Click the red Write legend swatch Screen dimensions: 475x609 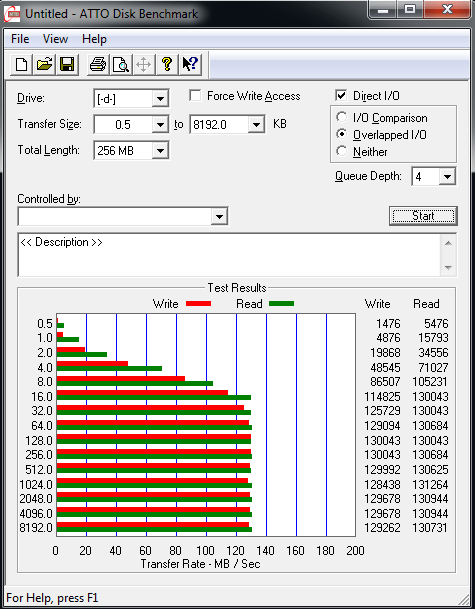pos(198,304)
